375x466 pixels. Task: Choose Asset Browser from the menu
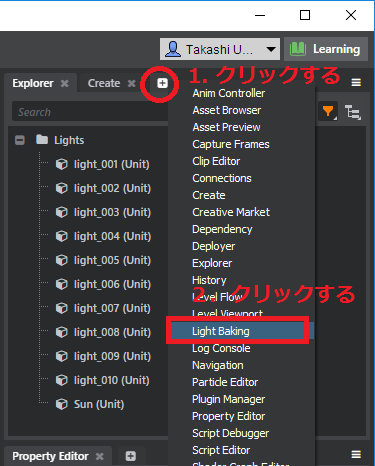227,110
